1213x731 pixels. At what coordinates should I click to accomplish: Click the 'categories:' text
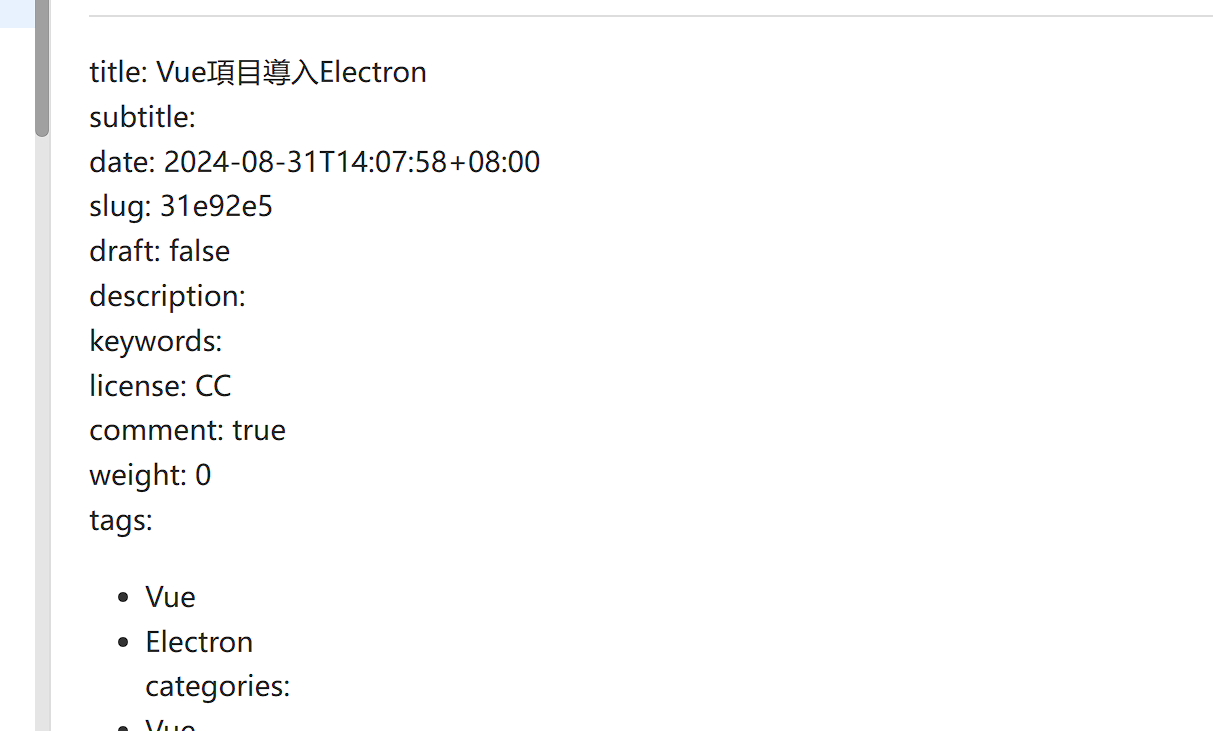tap(217, 687)
